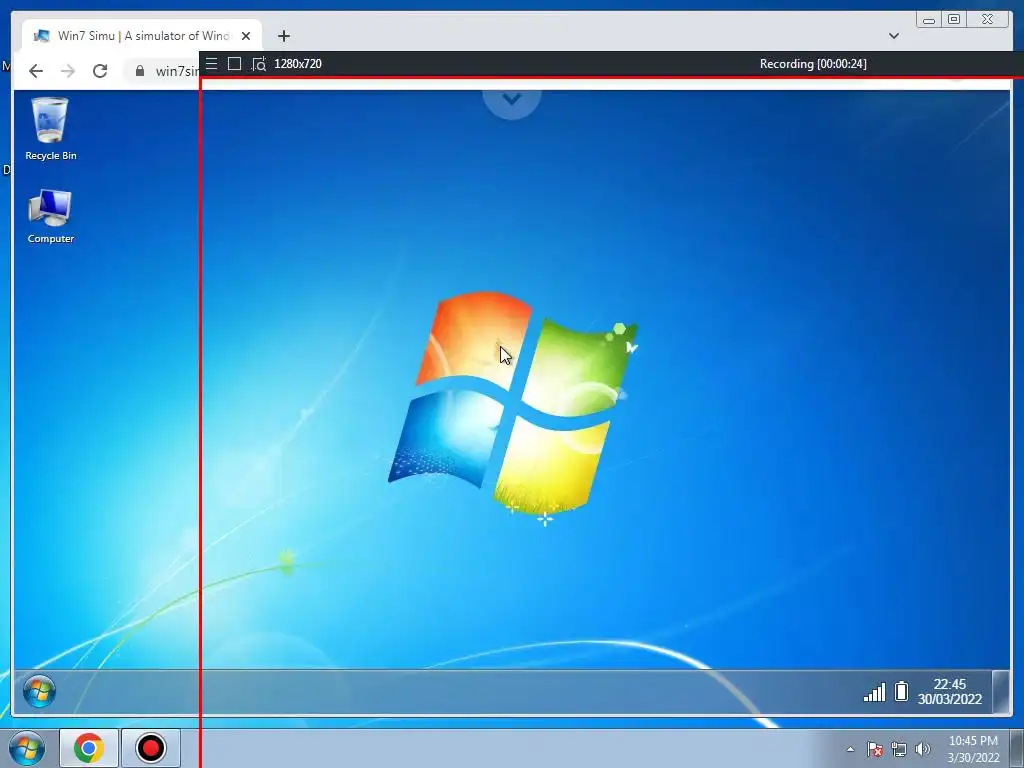This screenshot has height=768, width=1024.
Task: Select the Win7 Simu browser tab
Action: 142,36
